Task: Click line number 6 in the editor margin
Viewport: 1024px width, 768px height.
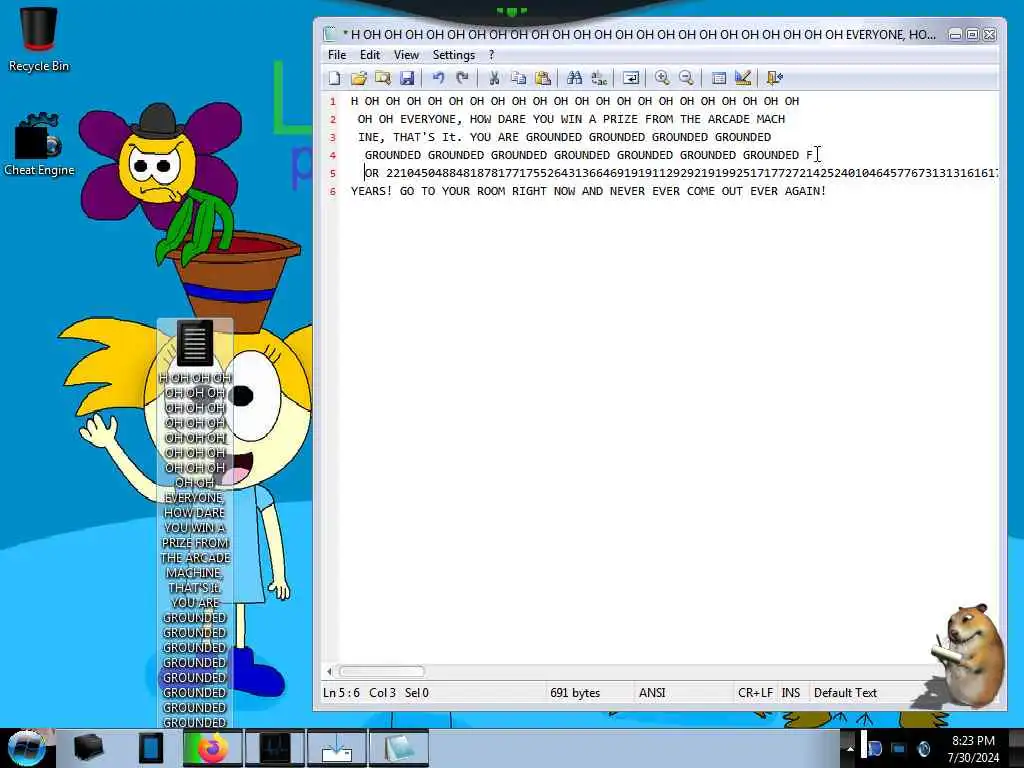Action: (333, 192)
